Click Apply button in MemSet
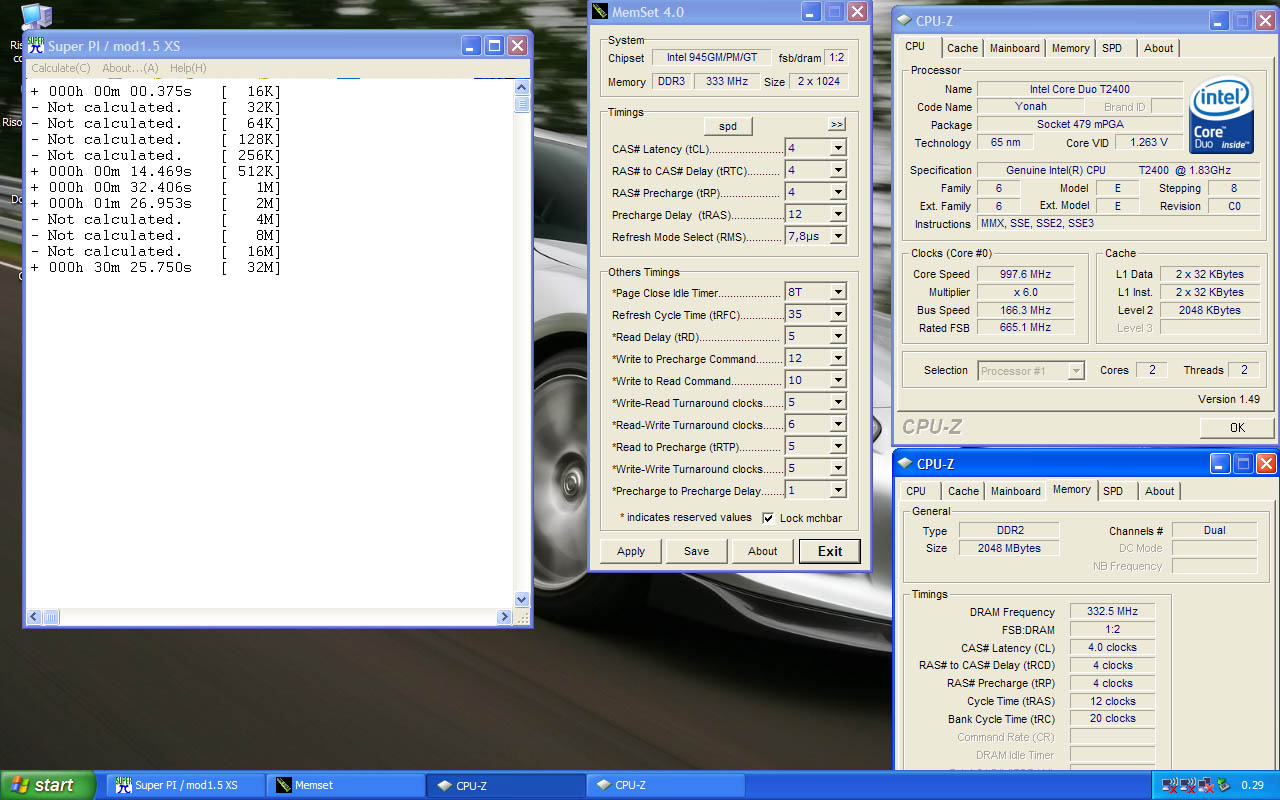The height and width of the screenshot is (800, 1280). click(x=631, y=551)
